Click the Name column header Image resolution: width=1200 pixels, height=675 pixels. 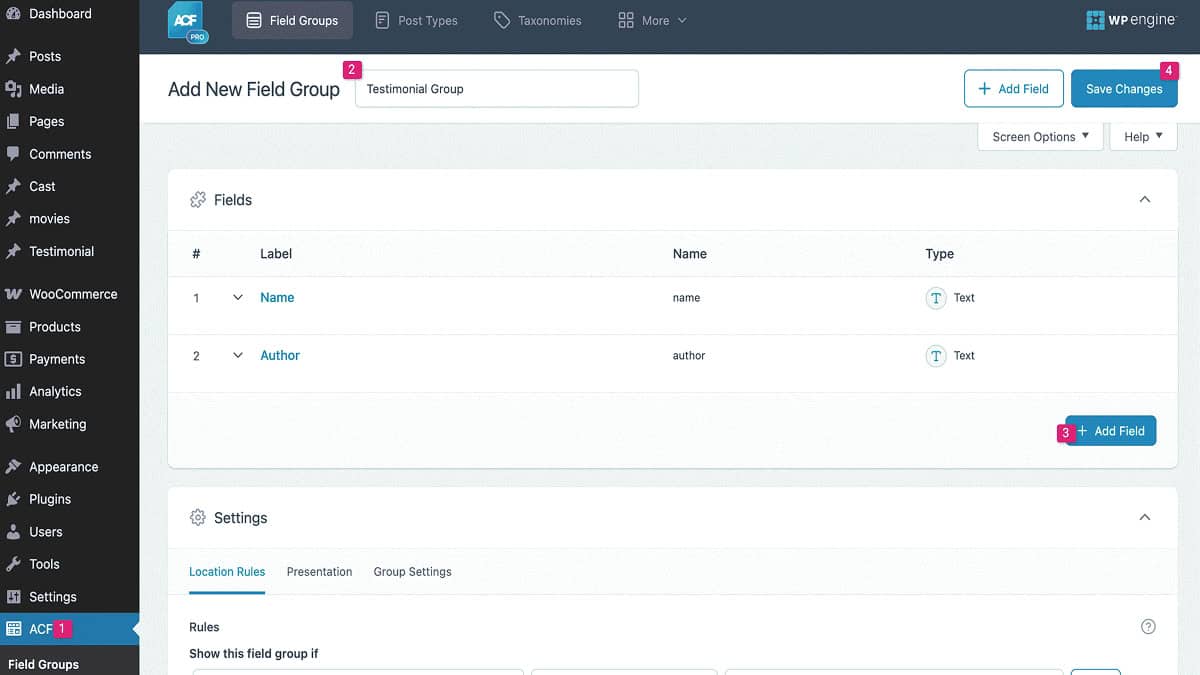click(690, 254)
